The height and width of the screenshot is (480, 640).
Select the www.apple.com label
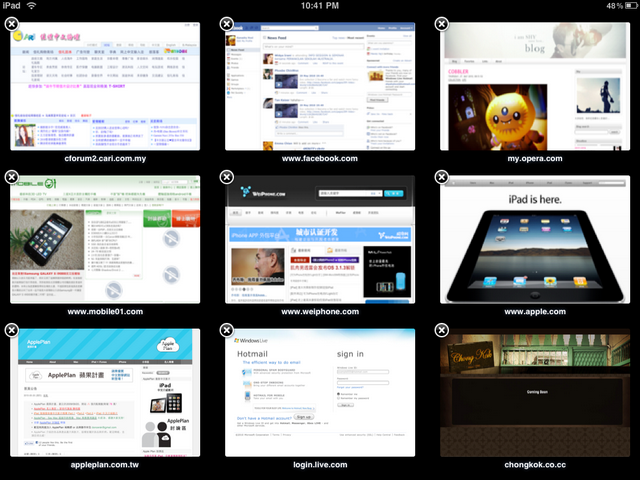pos(535,311)
